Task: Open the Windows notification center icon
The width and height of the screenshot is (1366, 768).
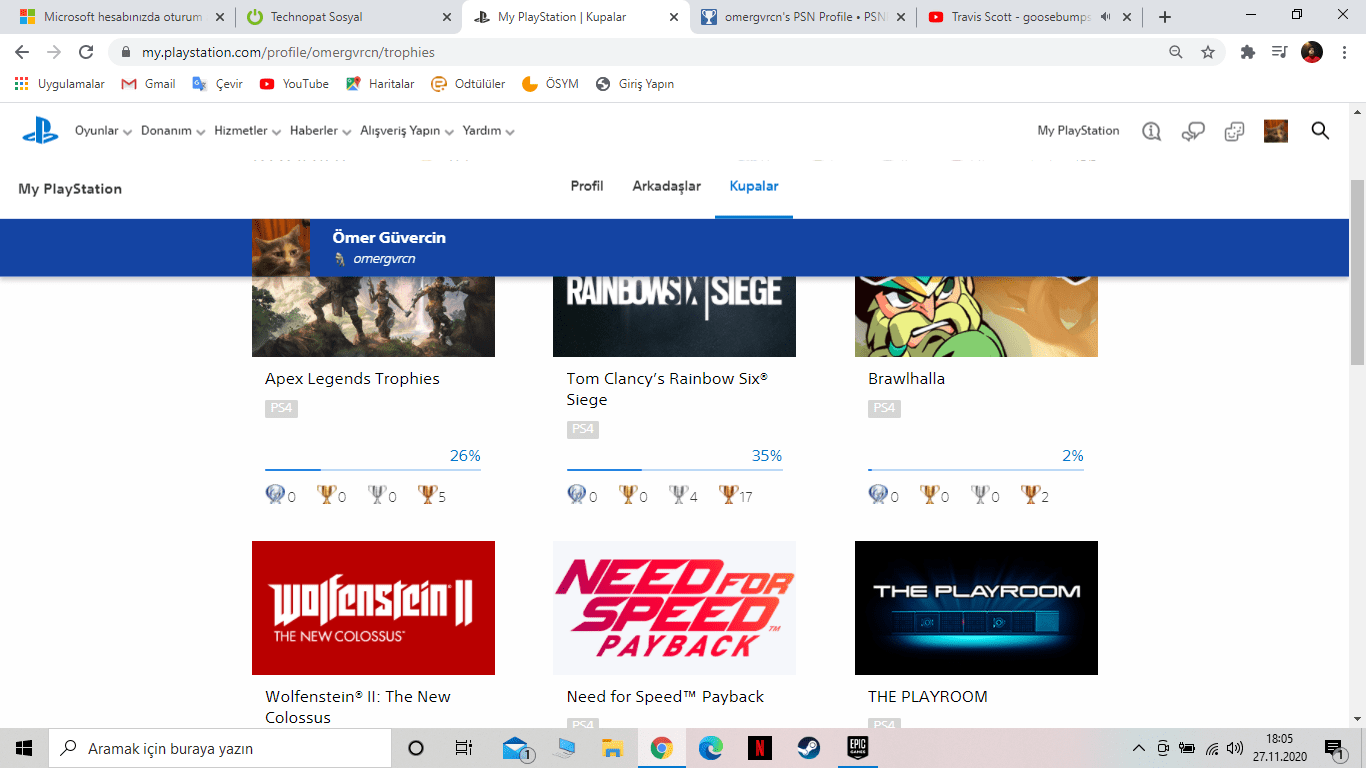Action: point(1335,748)
